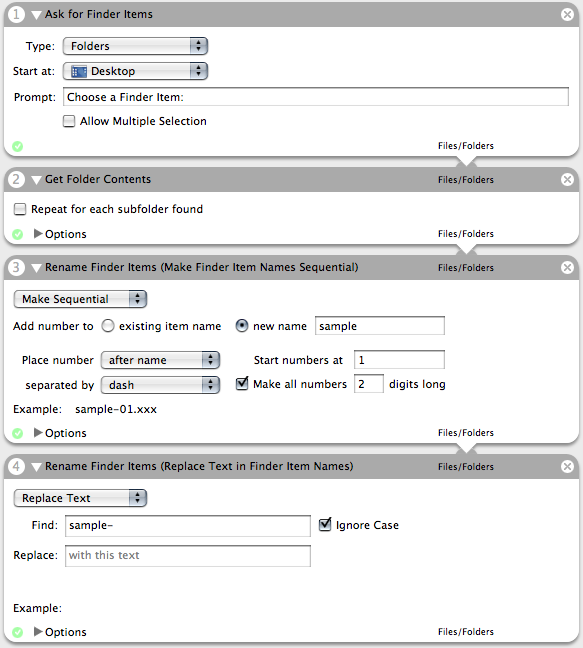
Task: Click step number 4 badge
Action: [17, 467]
